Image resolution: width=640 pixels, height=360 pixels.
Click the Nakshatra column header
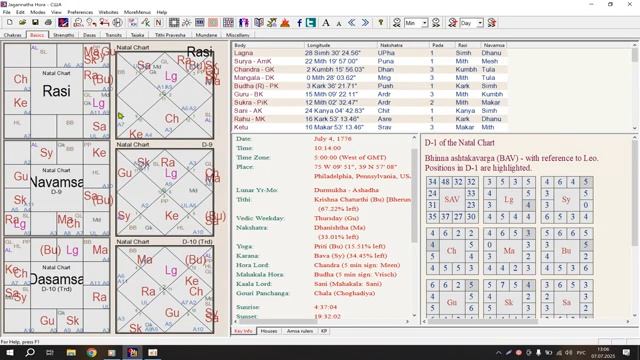tap(403, 45)
